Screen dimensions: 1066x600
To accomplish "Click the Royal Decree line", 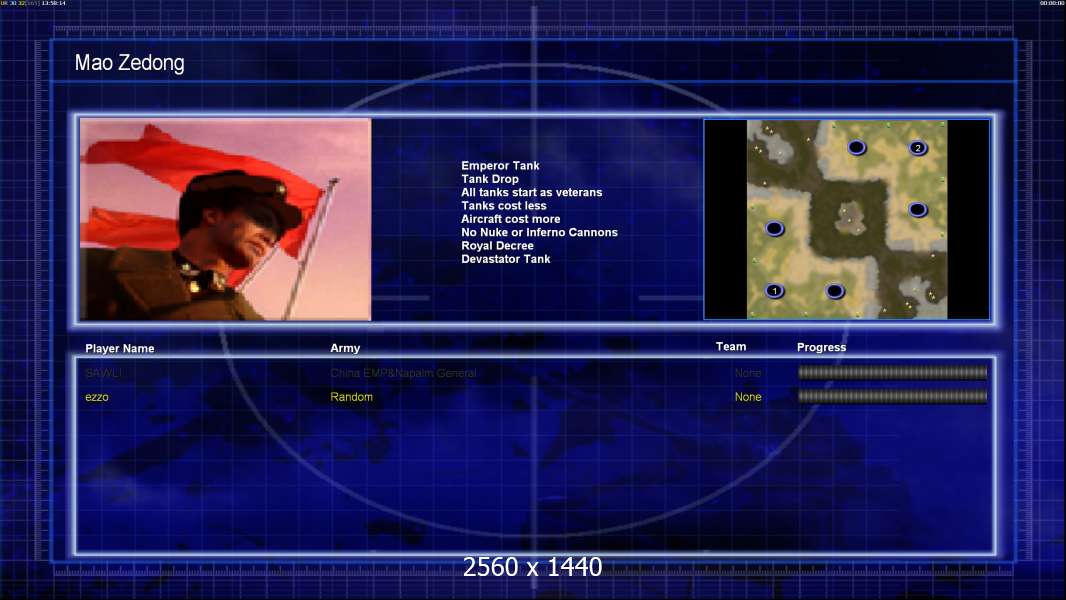I will pyautogui.click(x=497, y=245).
